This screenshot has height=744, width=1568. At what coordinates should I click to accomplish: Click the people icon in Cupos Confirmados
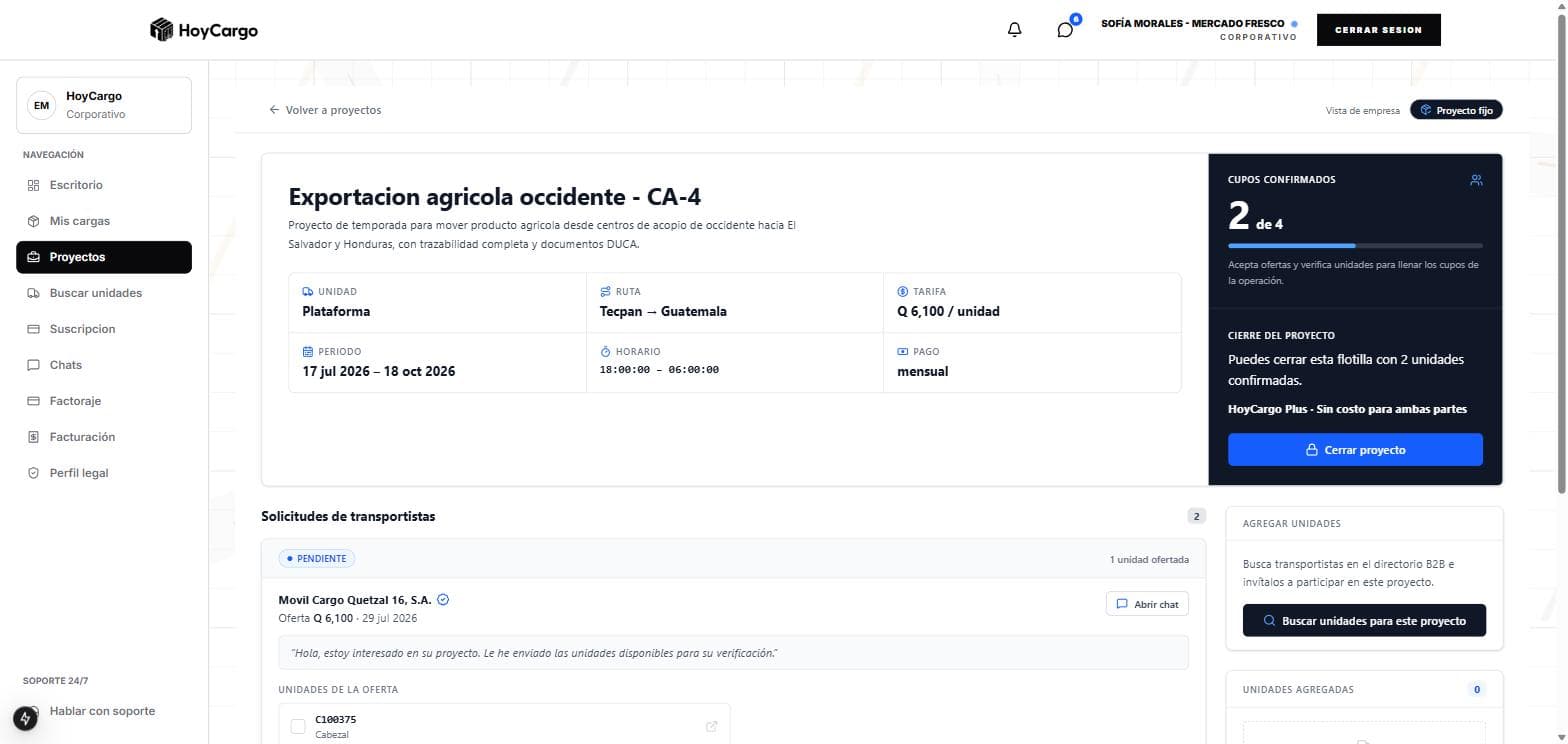click(x=1476, y=180)
